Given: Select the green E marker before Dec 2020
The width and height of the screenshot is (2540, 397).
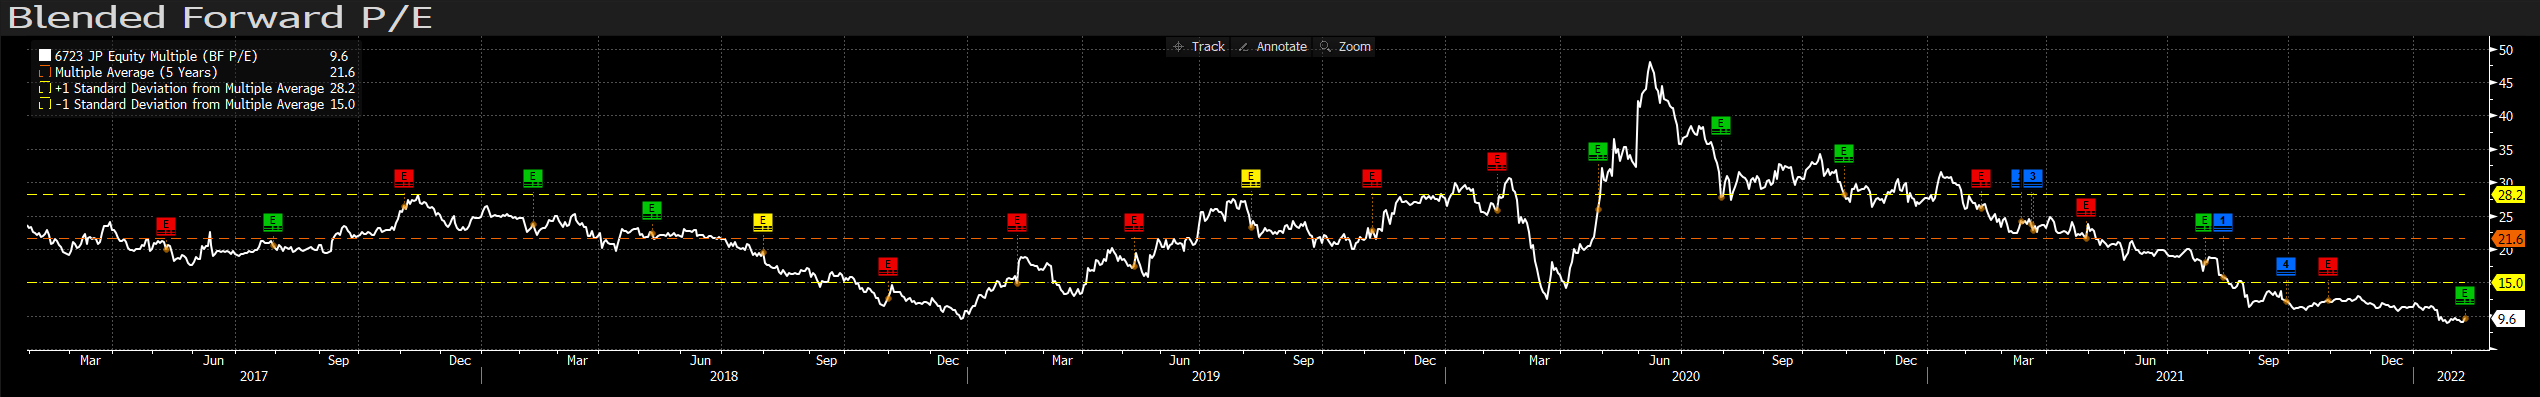Looking at the screenshot, I should tap(1845, 153).
